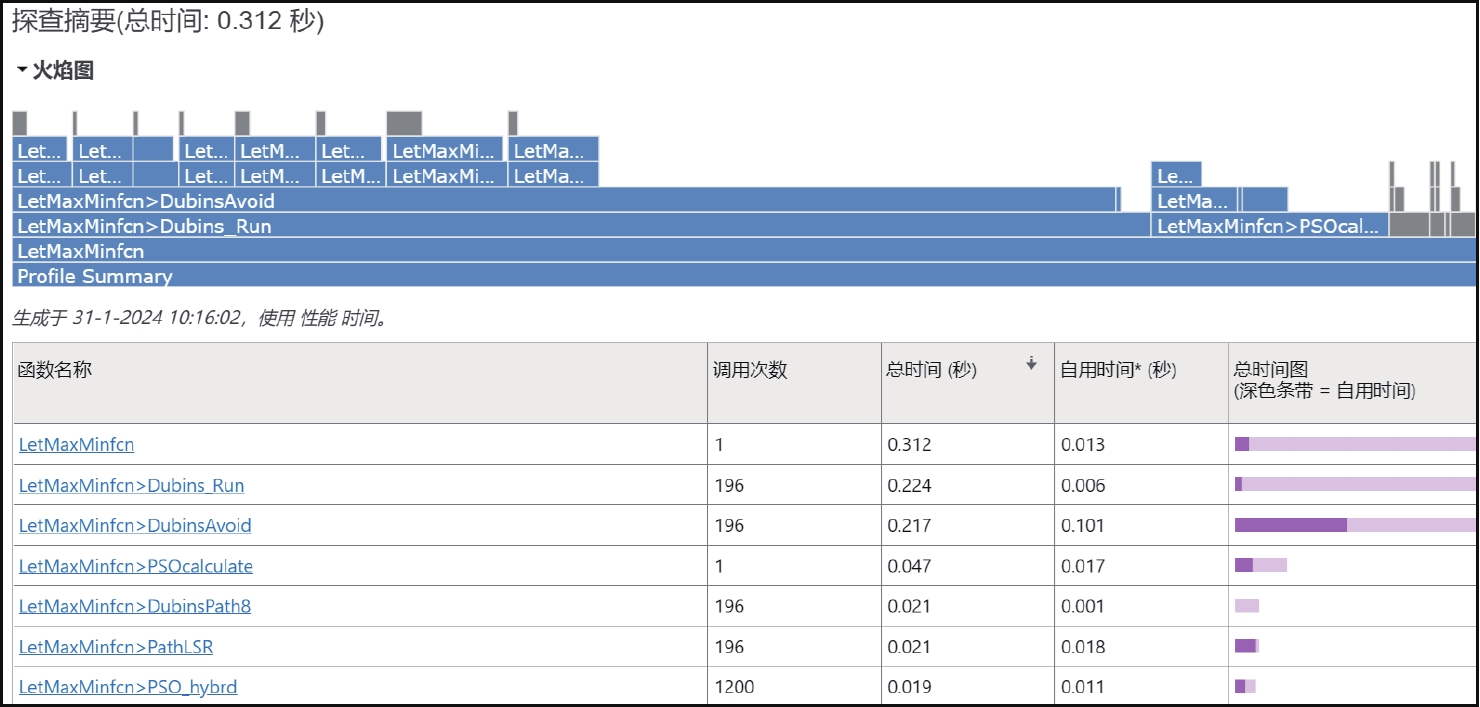The image size is (1480, 707).
Task: Sort by the 调用次数 column header
Action: (750, 370)
